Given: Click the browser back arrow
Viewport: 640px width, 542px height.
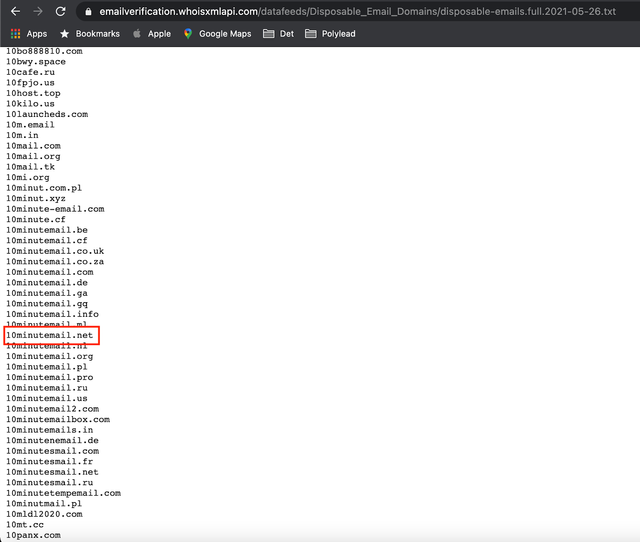Looking at the screenshot, I should click(x=16, y=11).
